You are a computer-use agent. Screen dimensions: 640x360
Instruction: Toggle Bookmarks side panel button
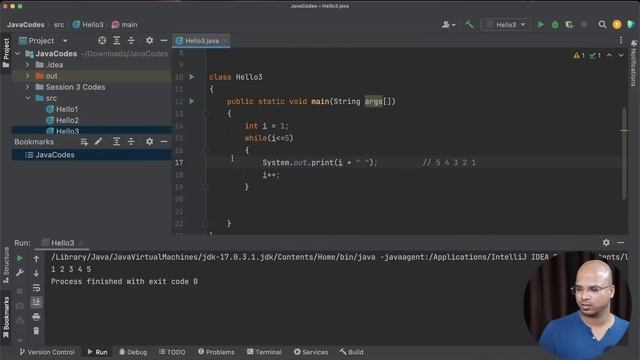(6, 317)
